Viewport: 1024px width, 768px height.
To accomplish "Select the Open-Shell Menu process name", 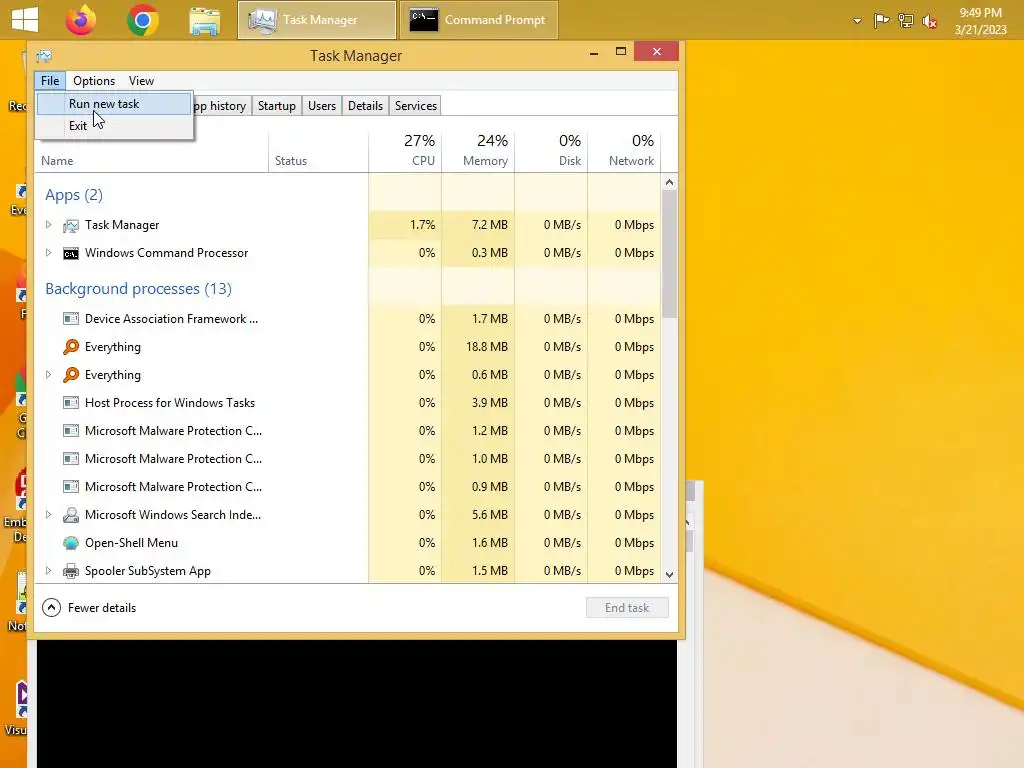I will click(131, 543).
